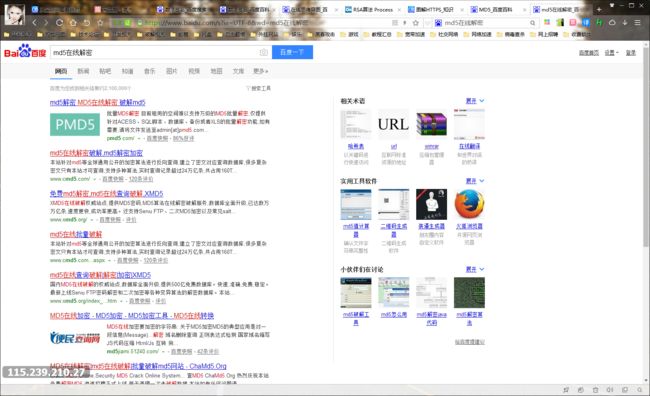Click the green H extension icon
This screenshot has width=650, height=396.
pyautogui.click(x=599, y=23)
